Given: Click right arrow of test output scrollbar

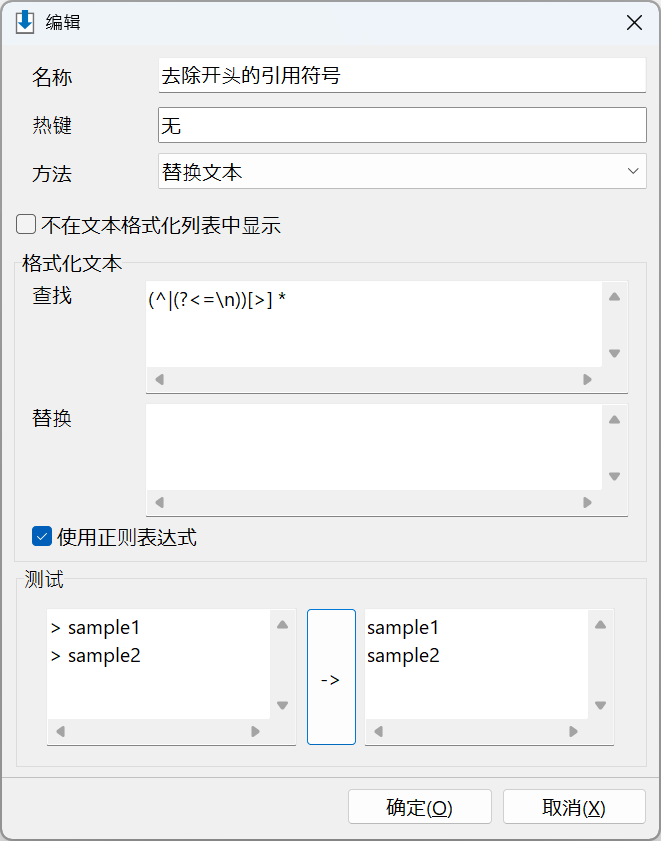Looking at the screenshot, I should (x=574, y=732).
